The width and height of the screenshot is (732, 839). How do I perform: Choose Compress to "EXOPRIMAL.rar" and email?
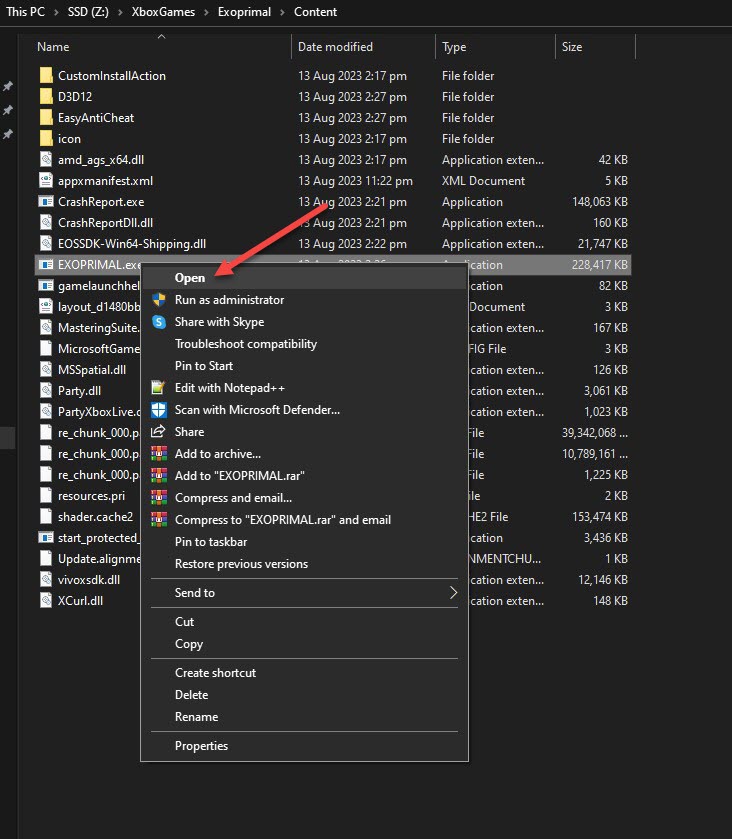[304, 520]
